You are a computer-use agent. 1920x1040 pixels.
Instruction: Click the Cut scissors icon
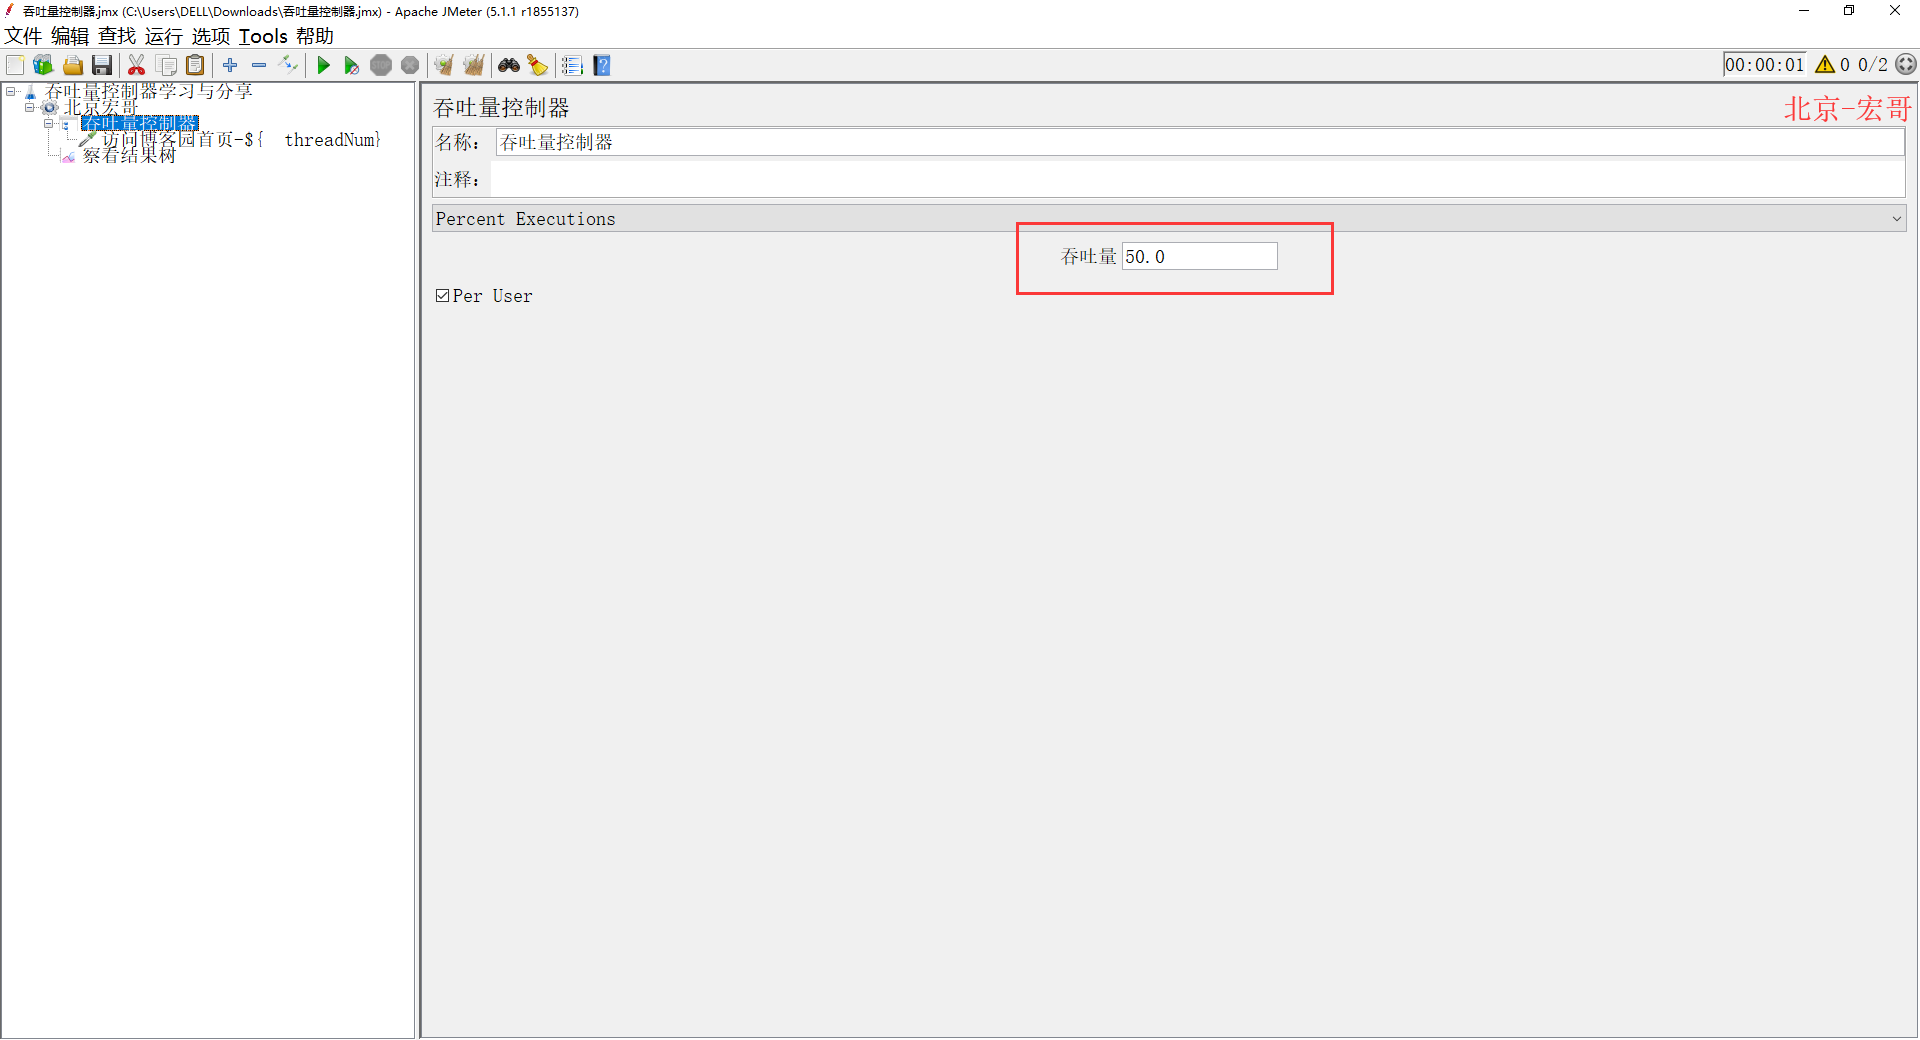[x=137, y=65]
